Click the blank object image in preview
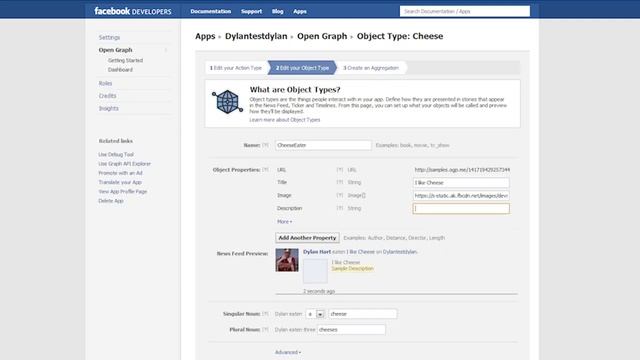Image resolution: width=640 pixels, height=360 pixels. pos(315,271)
